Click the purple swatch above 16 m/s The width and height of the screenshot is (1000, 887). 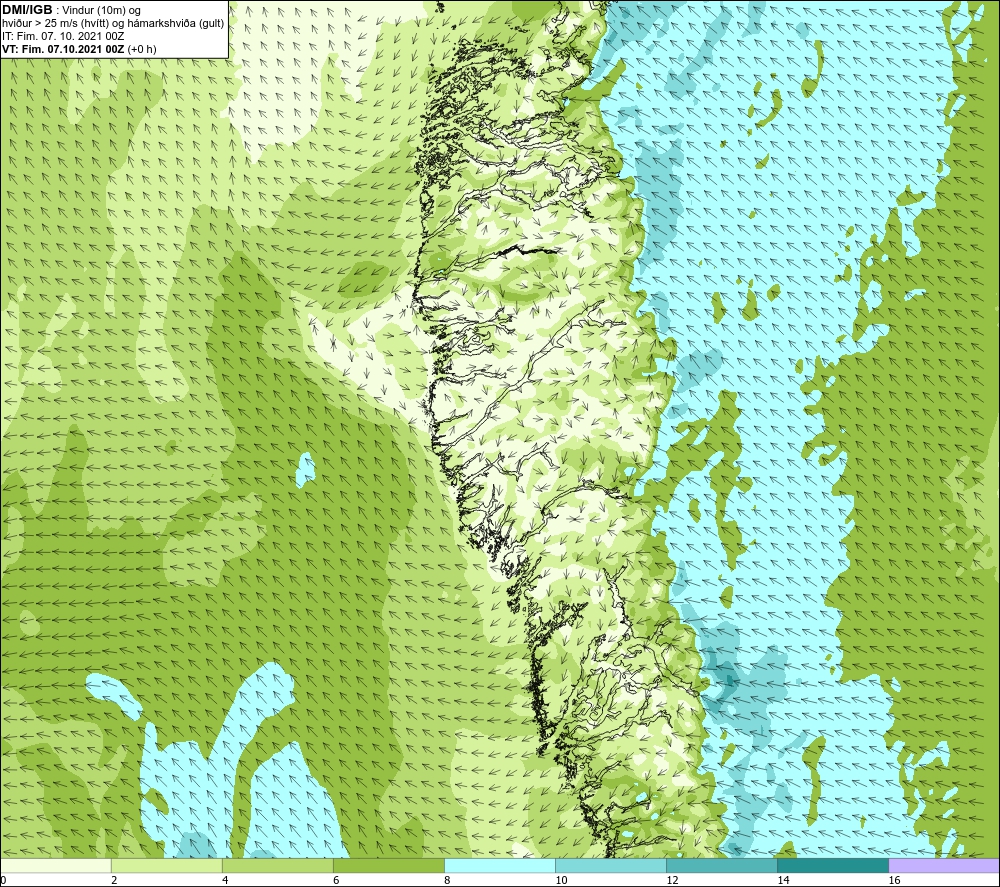(x=944, y=865)
